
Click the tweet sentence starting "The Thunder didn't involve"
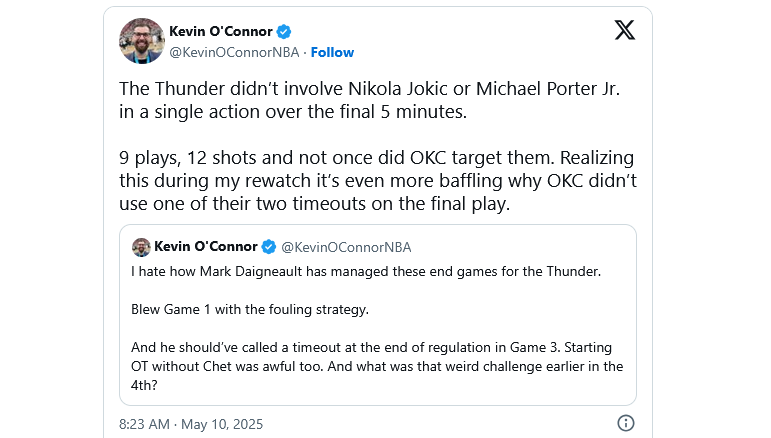[x=370, y=100]
